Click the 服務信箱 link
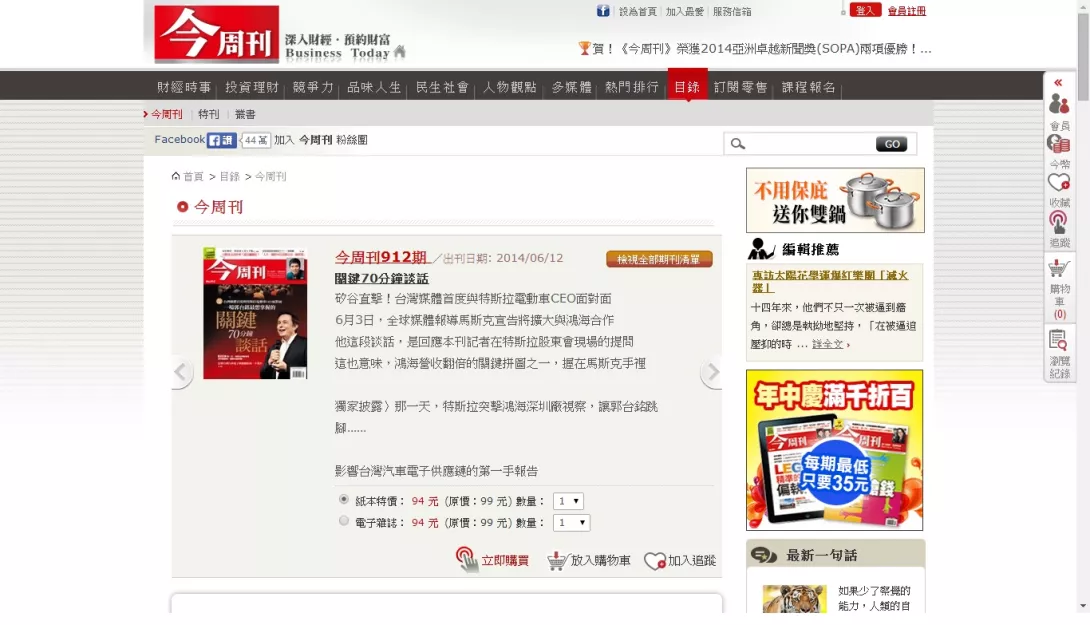This screenshot has width=1090, height=625. [732, 11]
